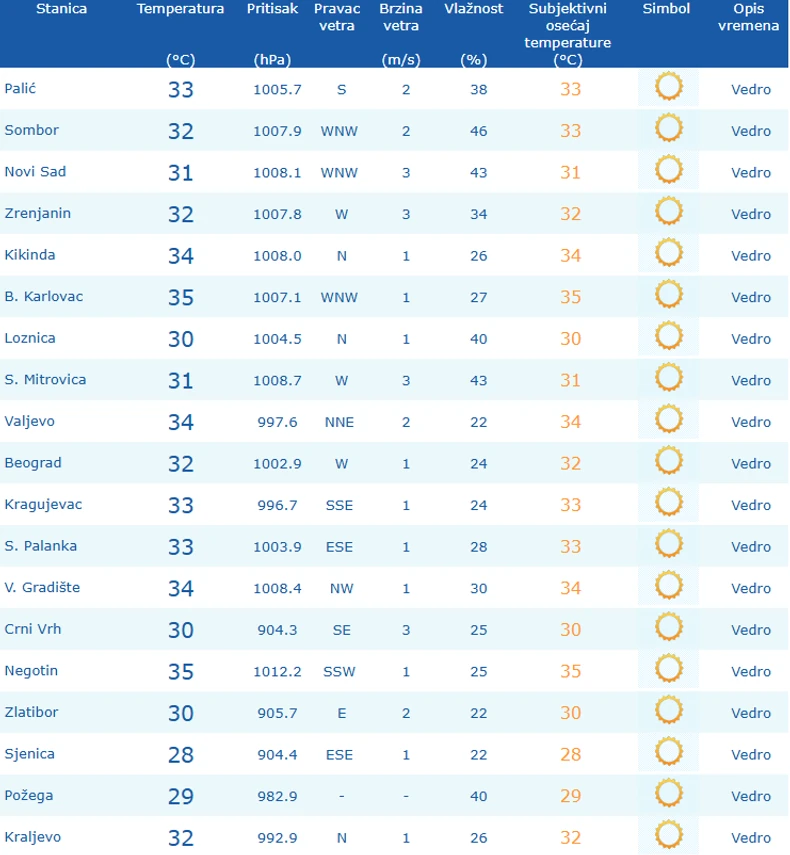Click the Crni Vrh sun icon

(x=668, y=628)
